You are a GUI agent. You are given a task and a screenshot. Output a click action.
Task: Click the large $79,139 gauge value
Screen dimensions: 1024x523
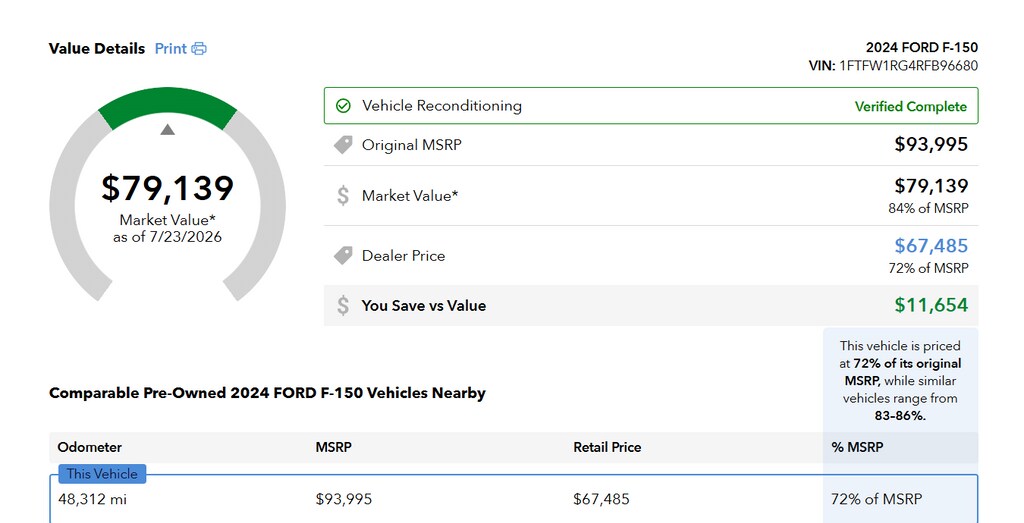168,188
